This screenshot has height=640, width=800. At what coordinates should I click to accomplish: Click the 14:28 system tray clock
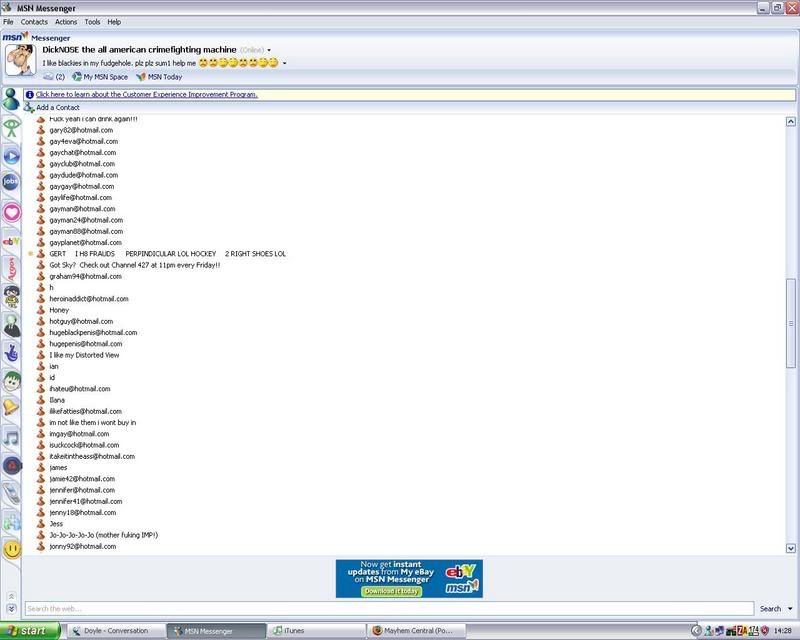tap(783, 631)
